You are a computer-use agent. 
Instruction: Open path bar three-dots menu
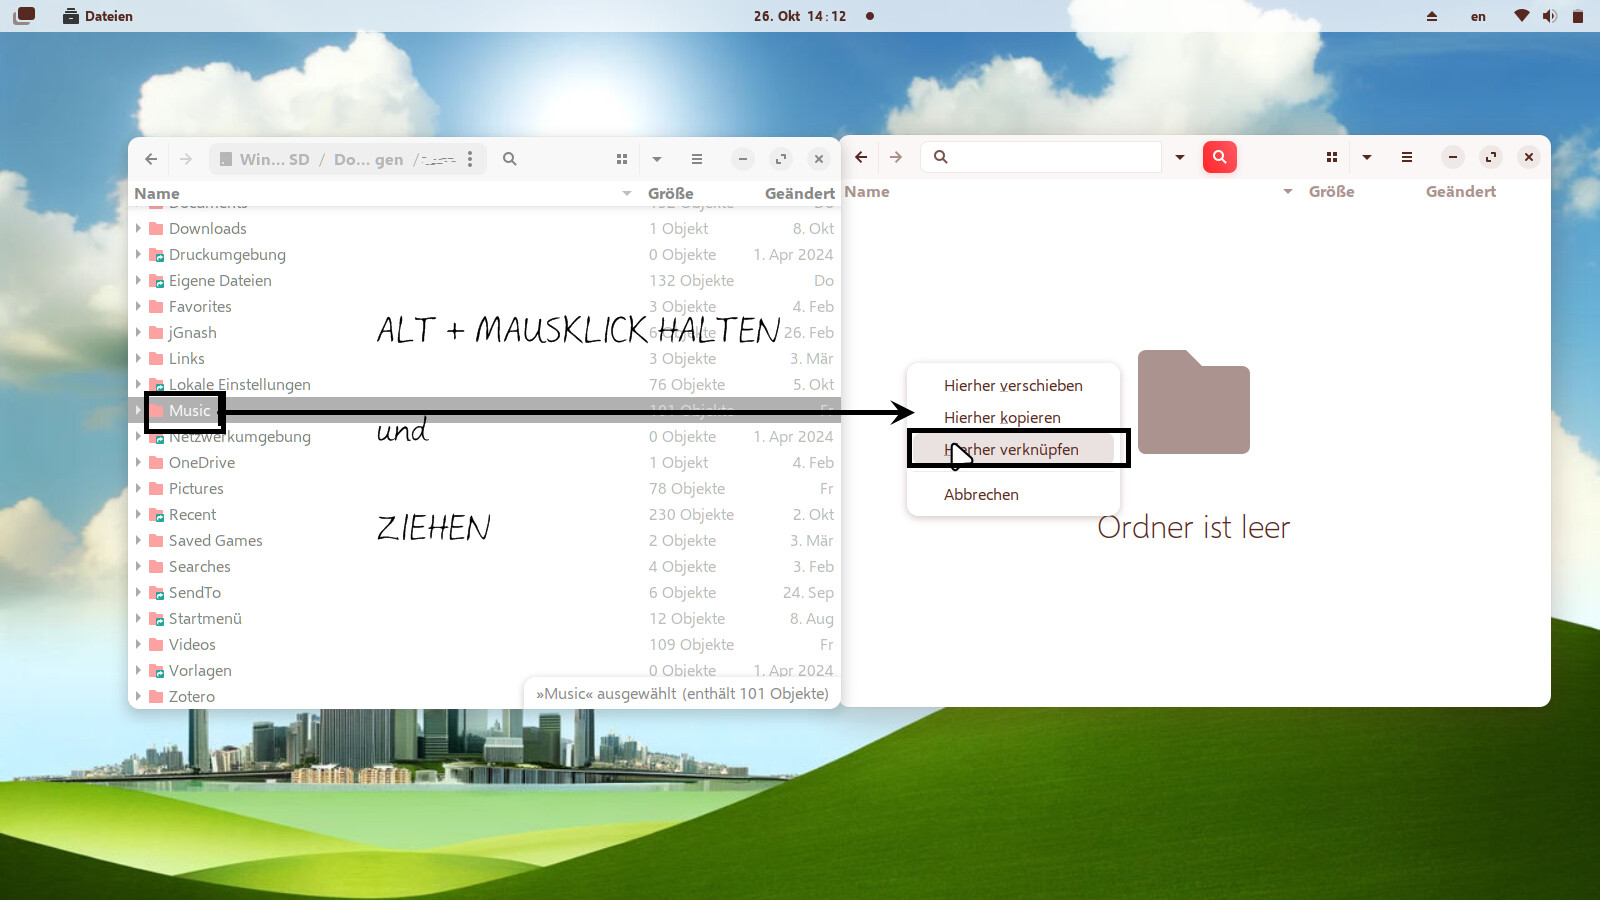[470, 159]
